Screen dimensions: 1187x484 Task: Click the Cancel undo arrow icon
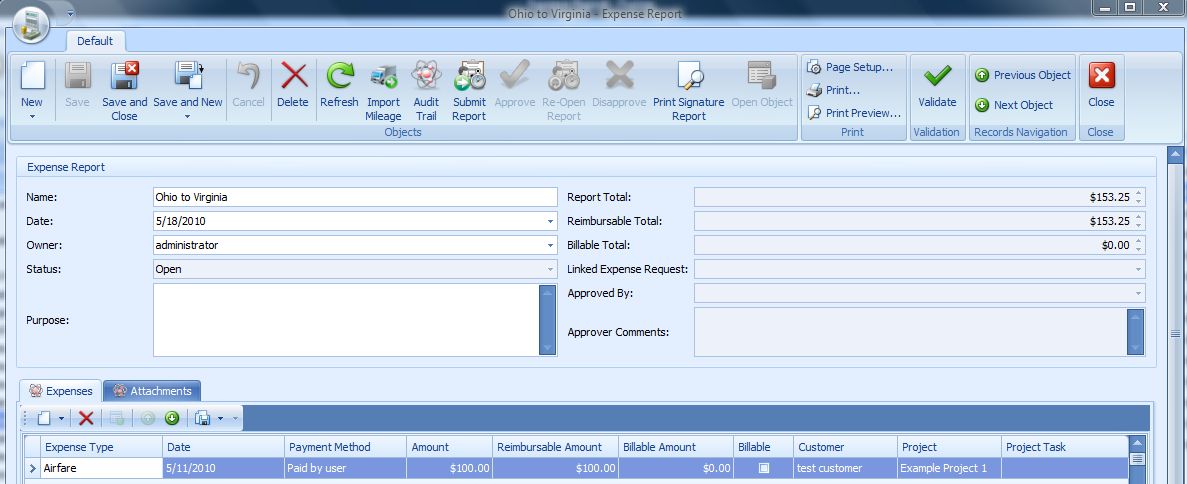coord(248,76)
